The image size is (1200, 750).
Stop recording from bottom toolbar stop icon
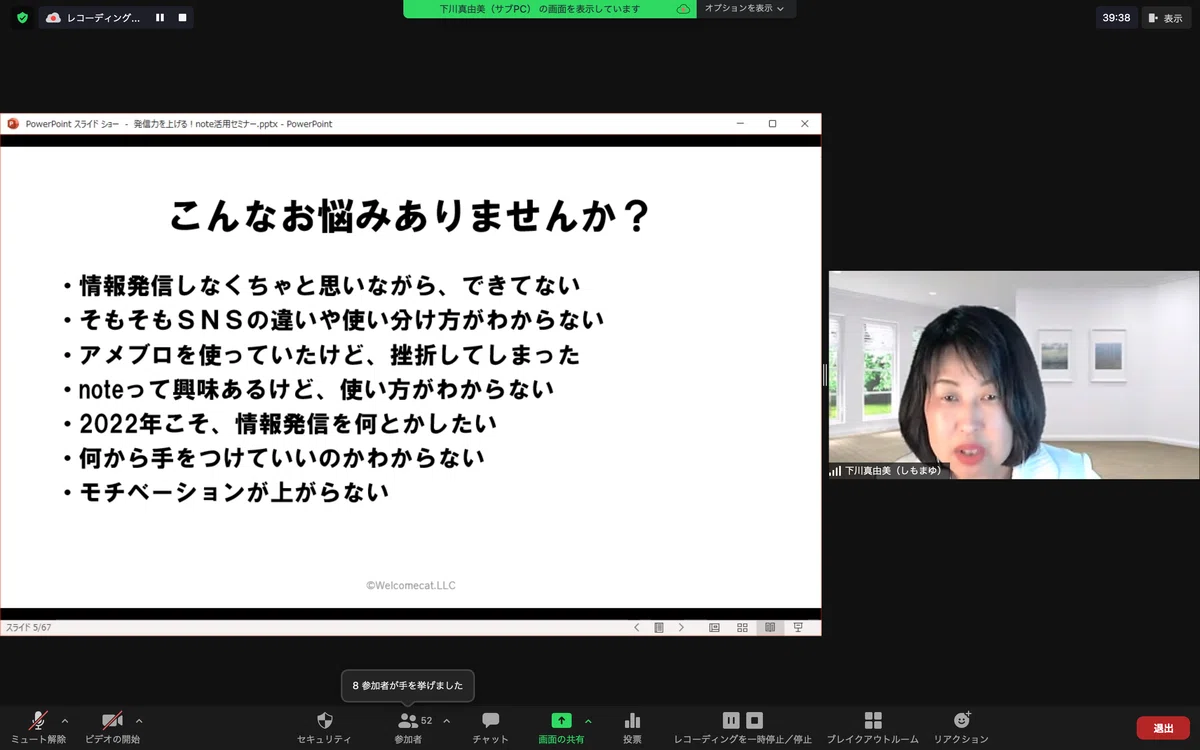tap(755, 720)
